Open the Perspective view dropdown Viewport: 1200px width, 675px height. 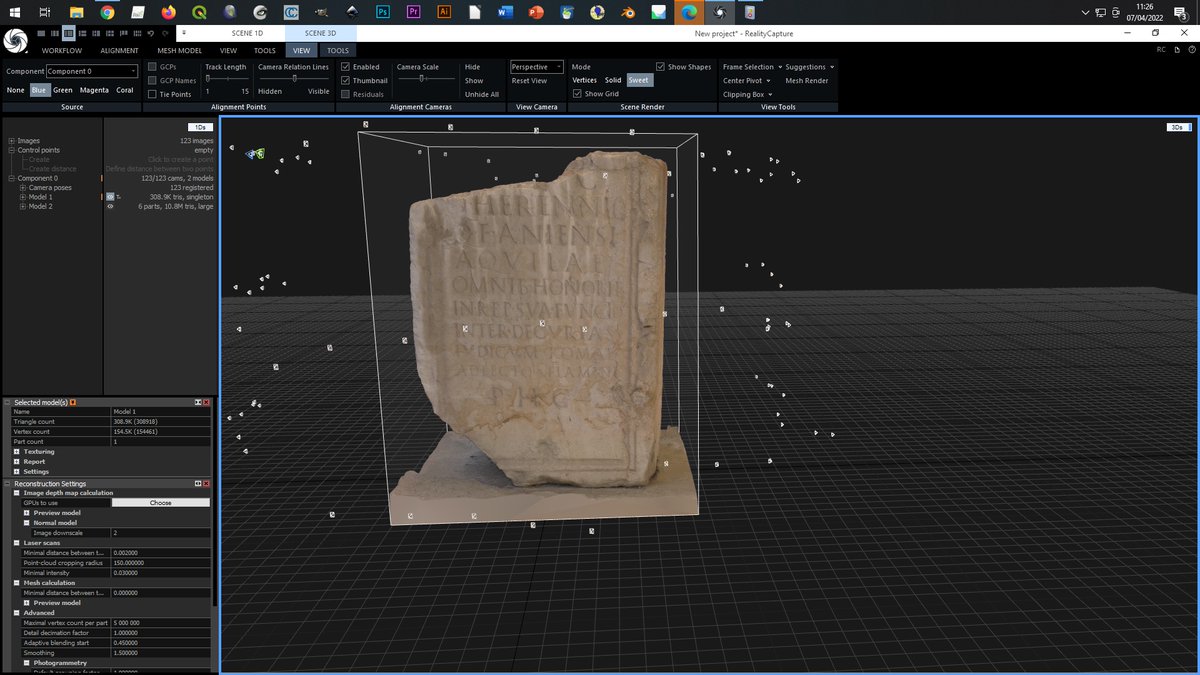coord(537,67)
